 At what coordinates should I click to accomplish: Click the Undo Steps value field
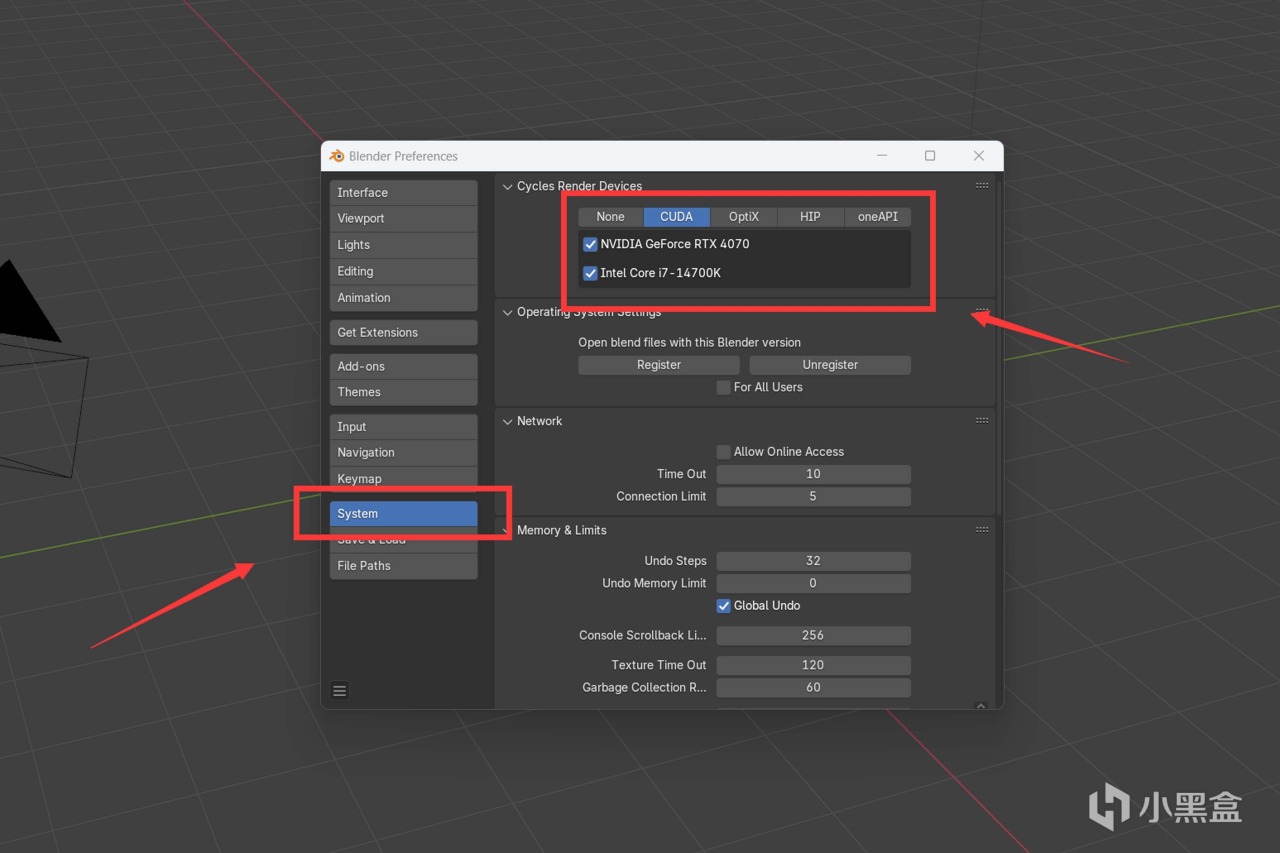click(813, 561)
